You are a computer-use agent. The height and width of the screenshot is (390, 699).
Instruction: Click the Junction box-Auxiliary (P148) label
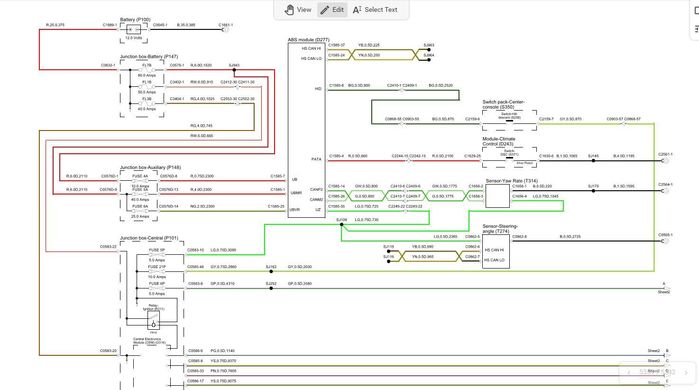pyautogui.click(x=150, y=167)
